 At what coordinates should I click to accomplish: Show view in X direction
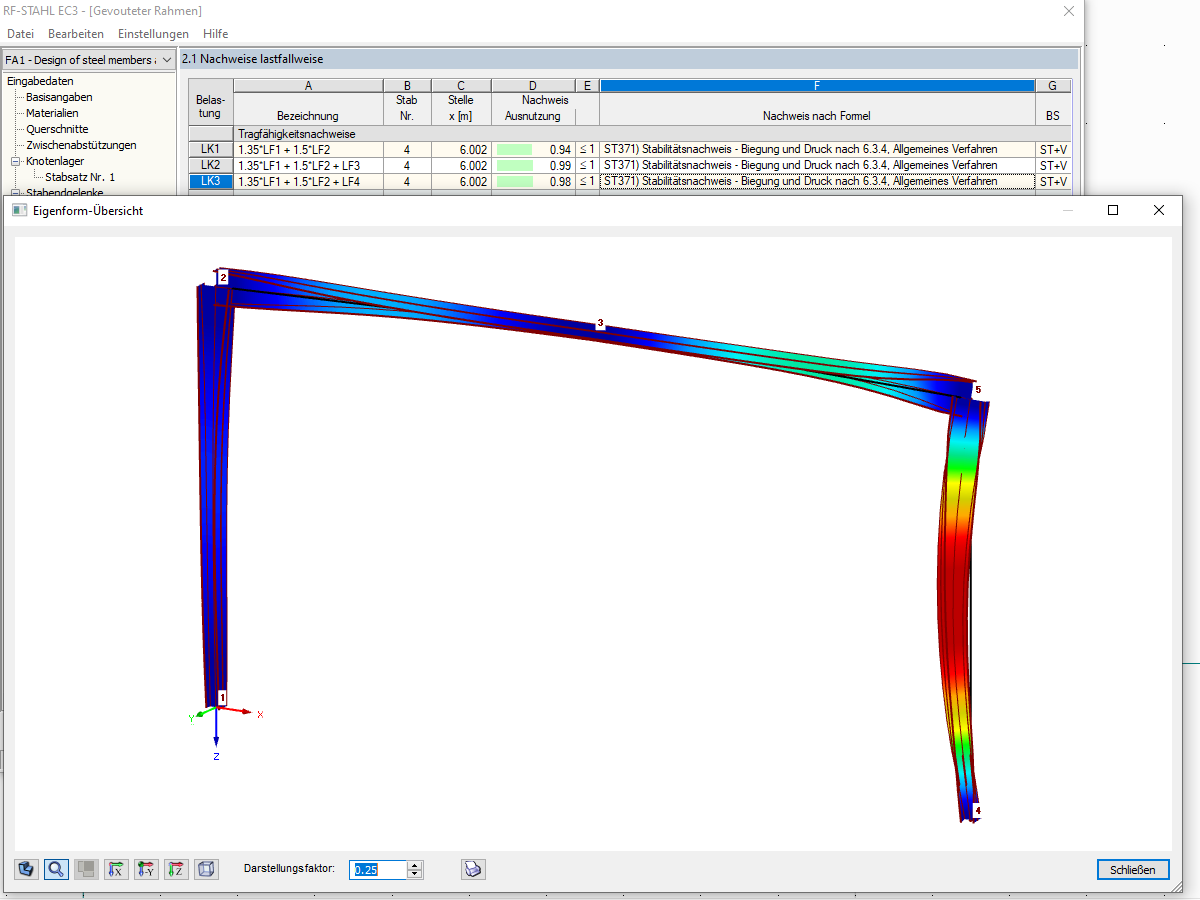click(117, 869)
